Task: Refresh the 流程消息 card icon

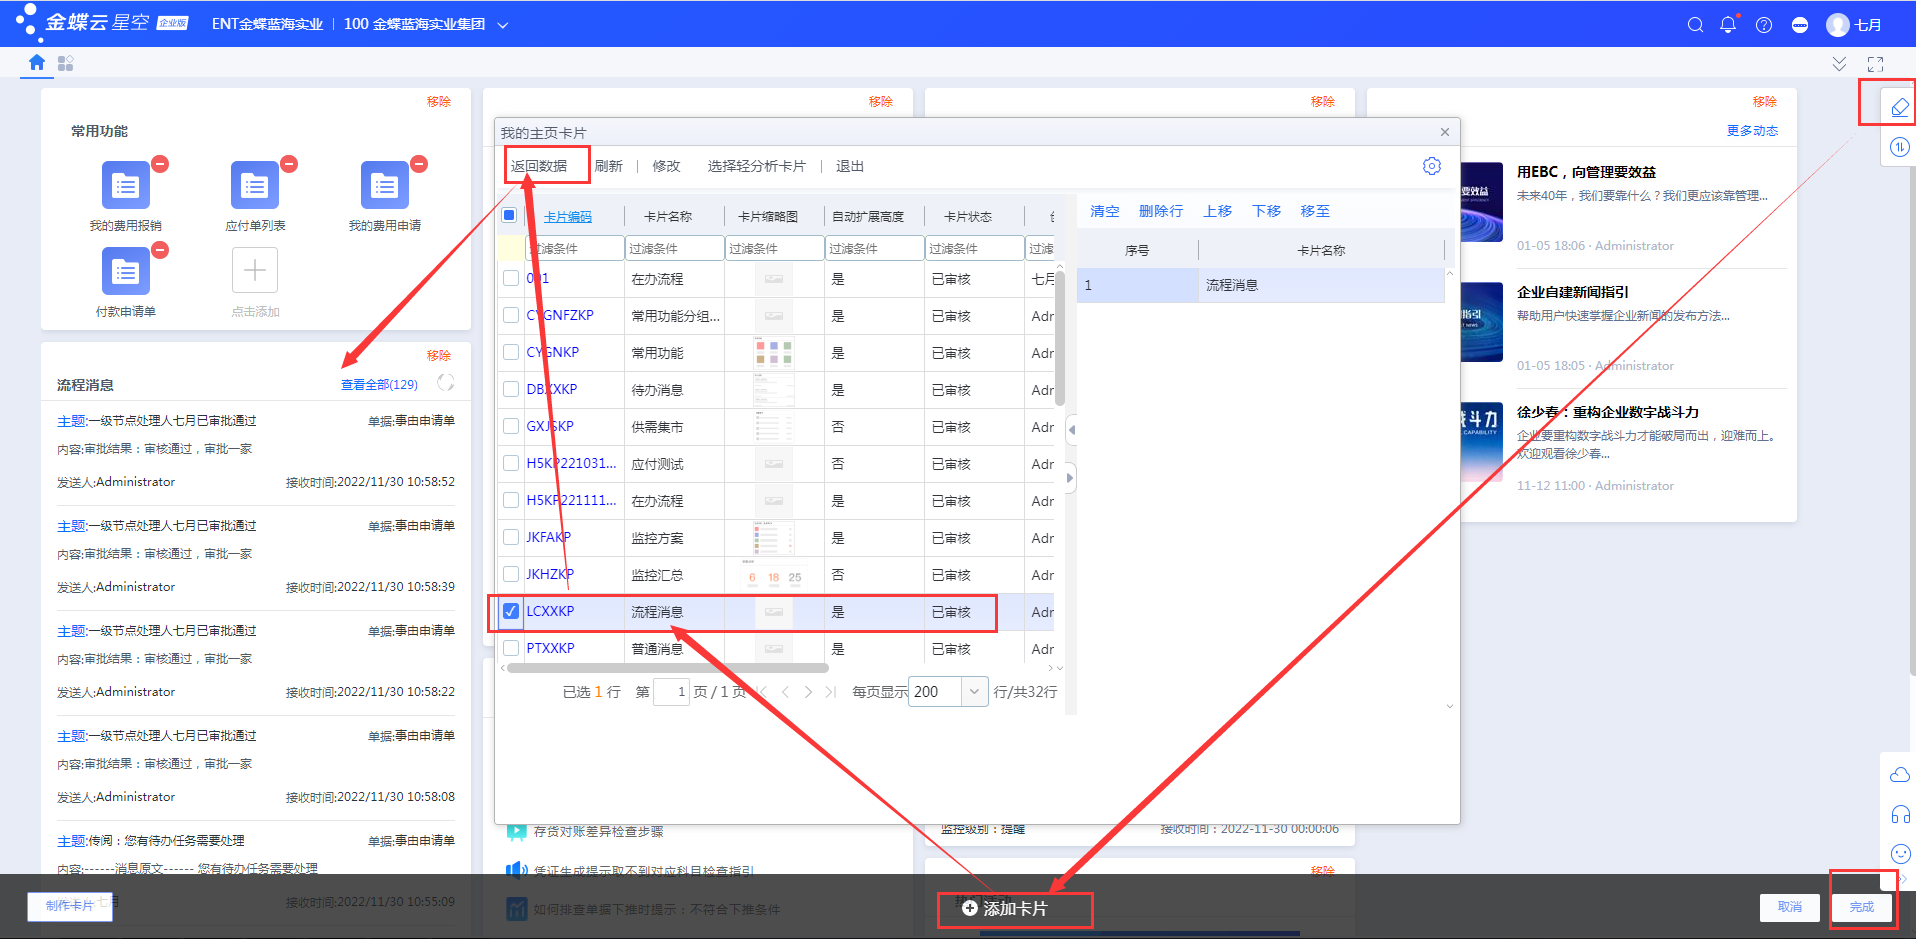Action: coord(446,383)
